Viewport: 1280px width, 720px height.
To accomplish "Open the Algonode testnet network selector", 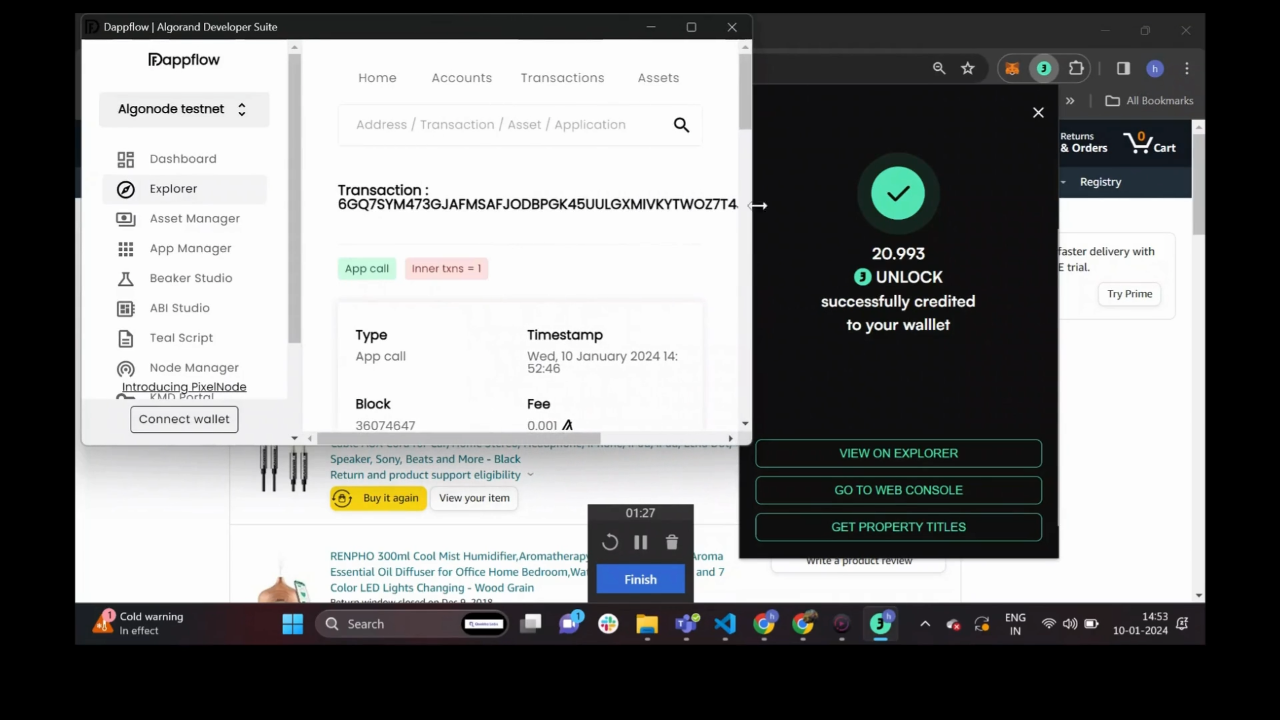I will tap(184, 110).
